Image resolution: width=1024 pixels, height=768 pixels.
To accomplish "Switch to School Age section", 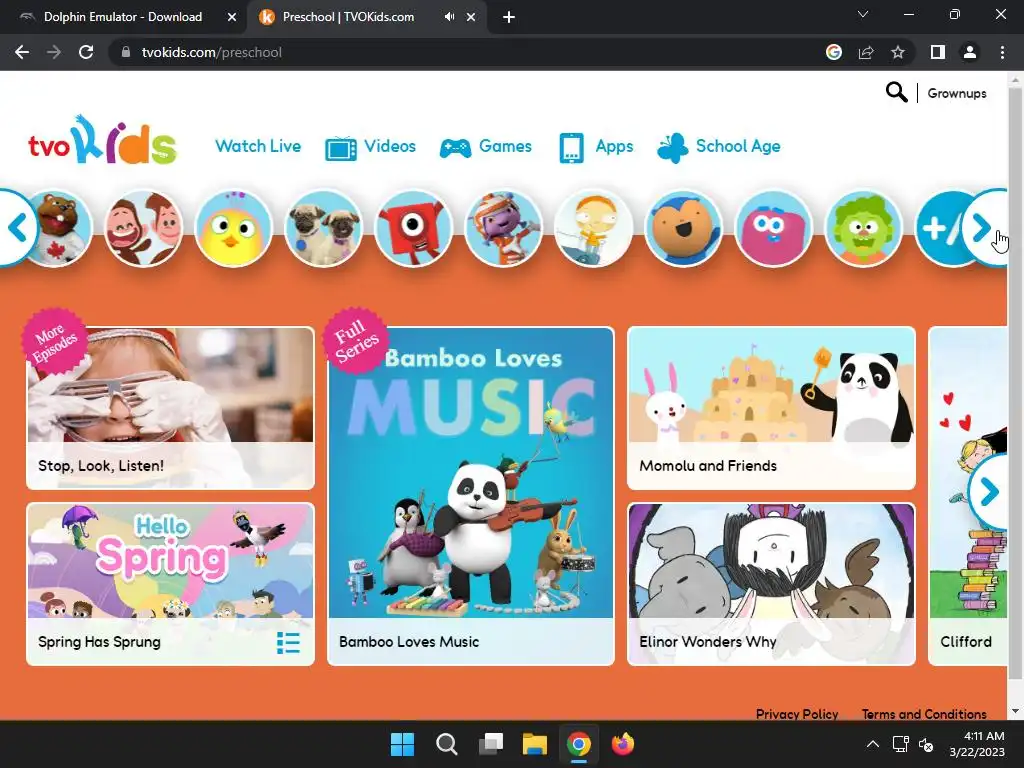I will [x=738, y=146].
